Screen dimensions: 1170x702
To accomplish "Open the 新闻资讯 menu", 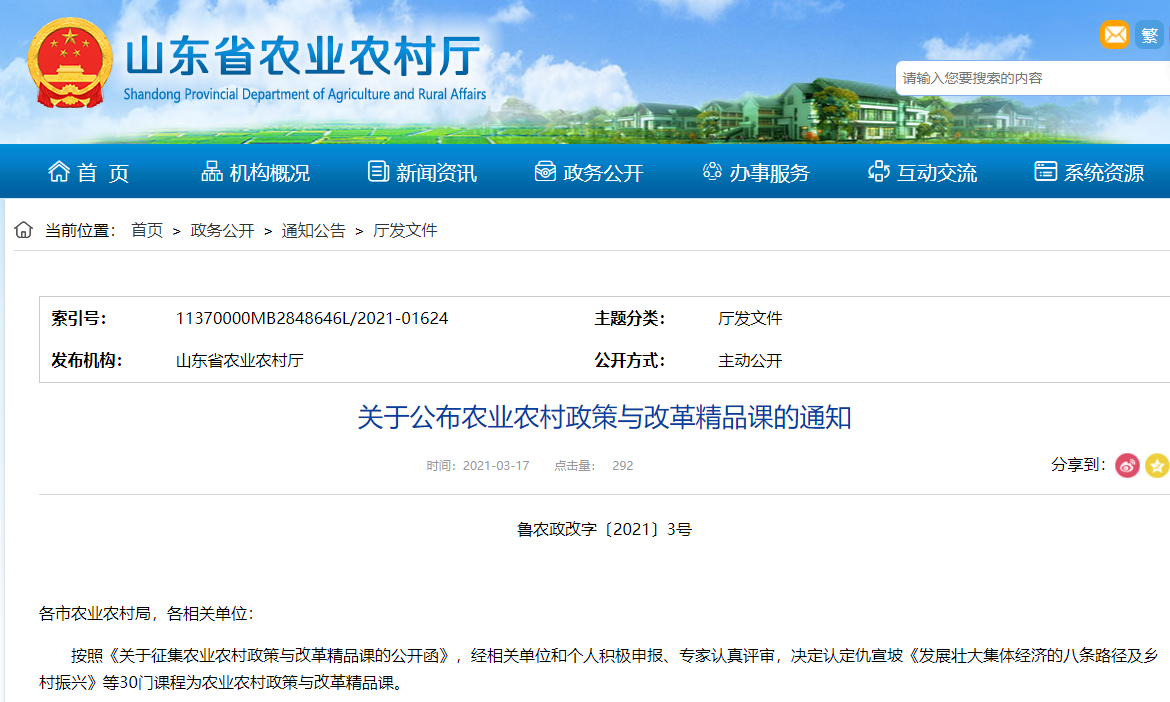I will click(x=422, y=172).
